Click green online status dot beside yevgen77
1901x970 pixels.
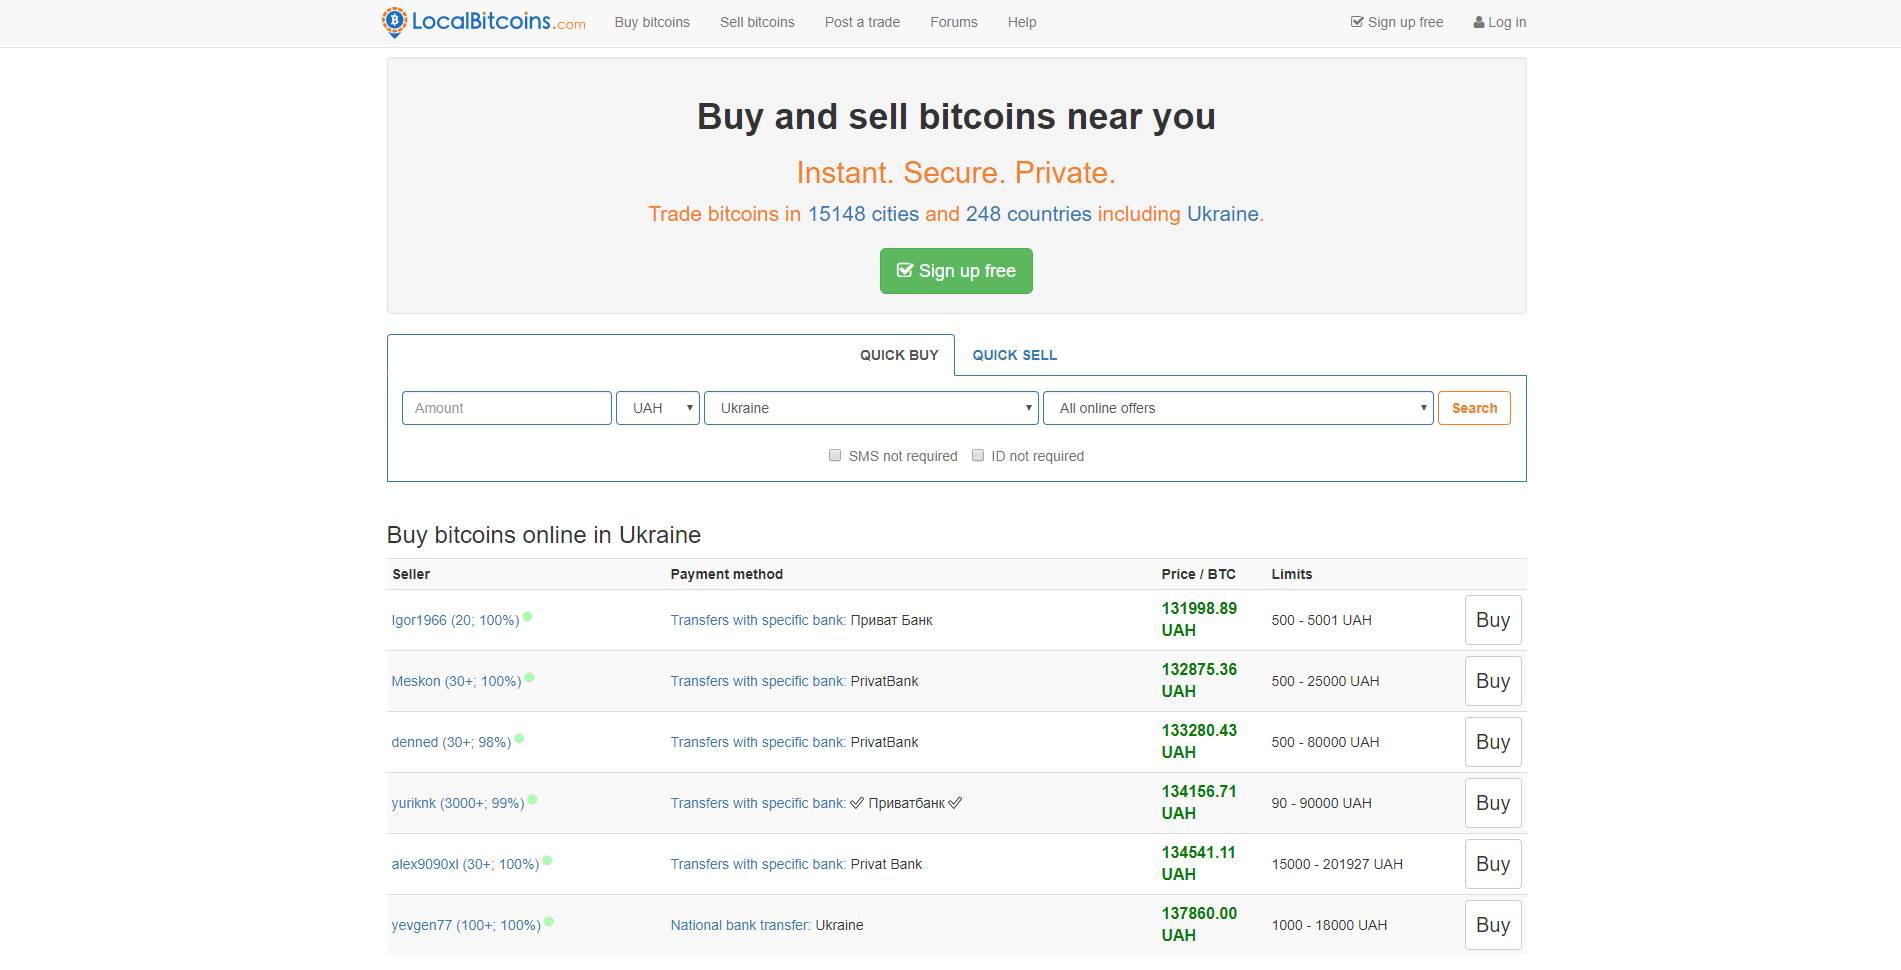click(x=549, y=922)
